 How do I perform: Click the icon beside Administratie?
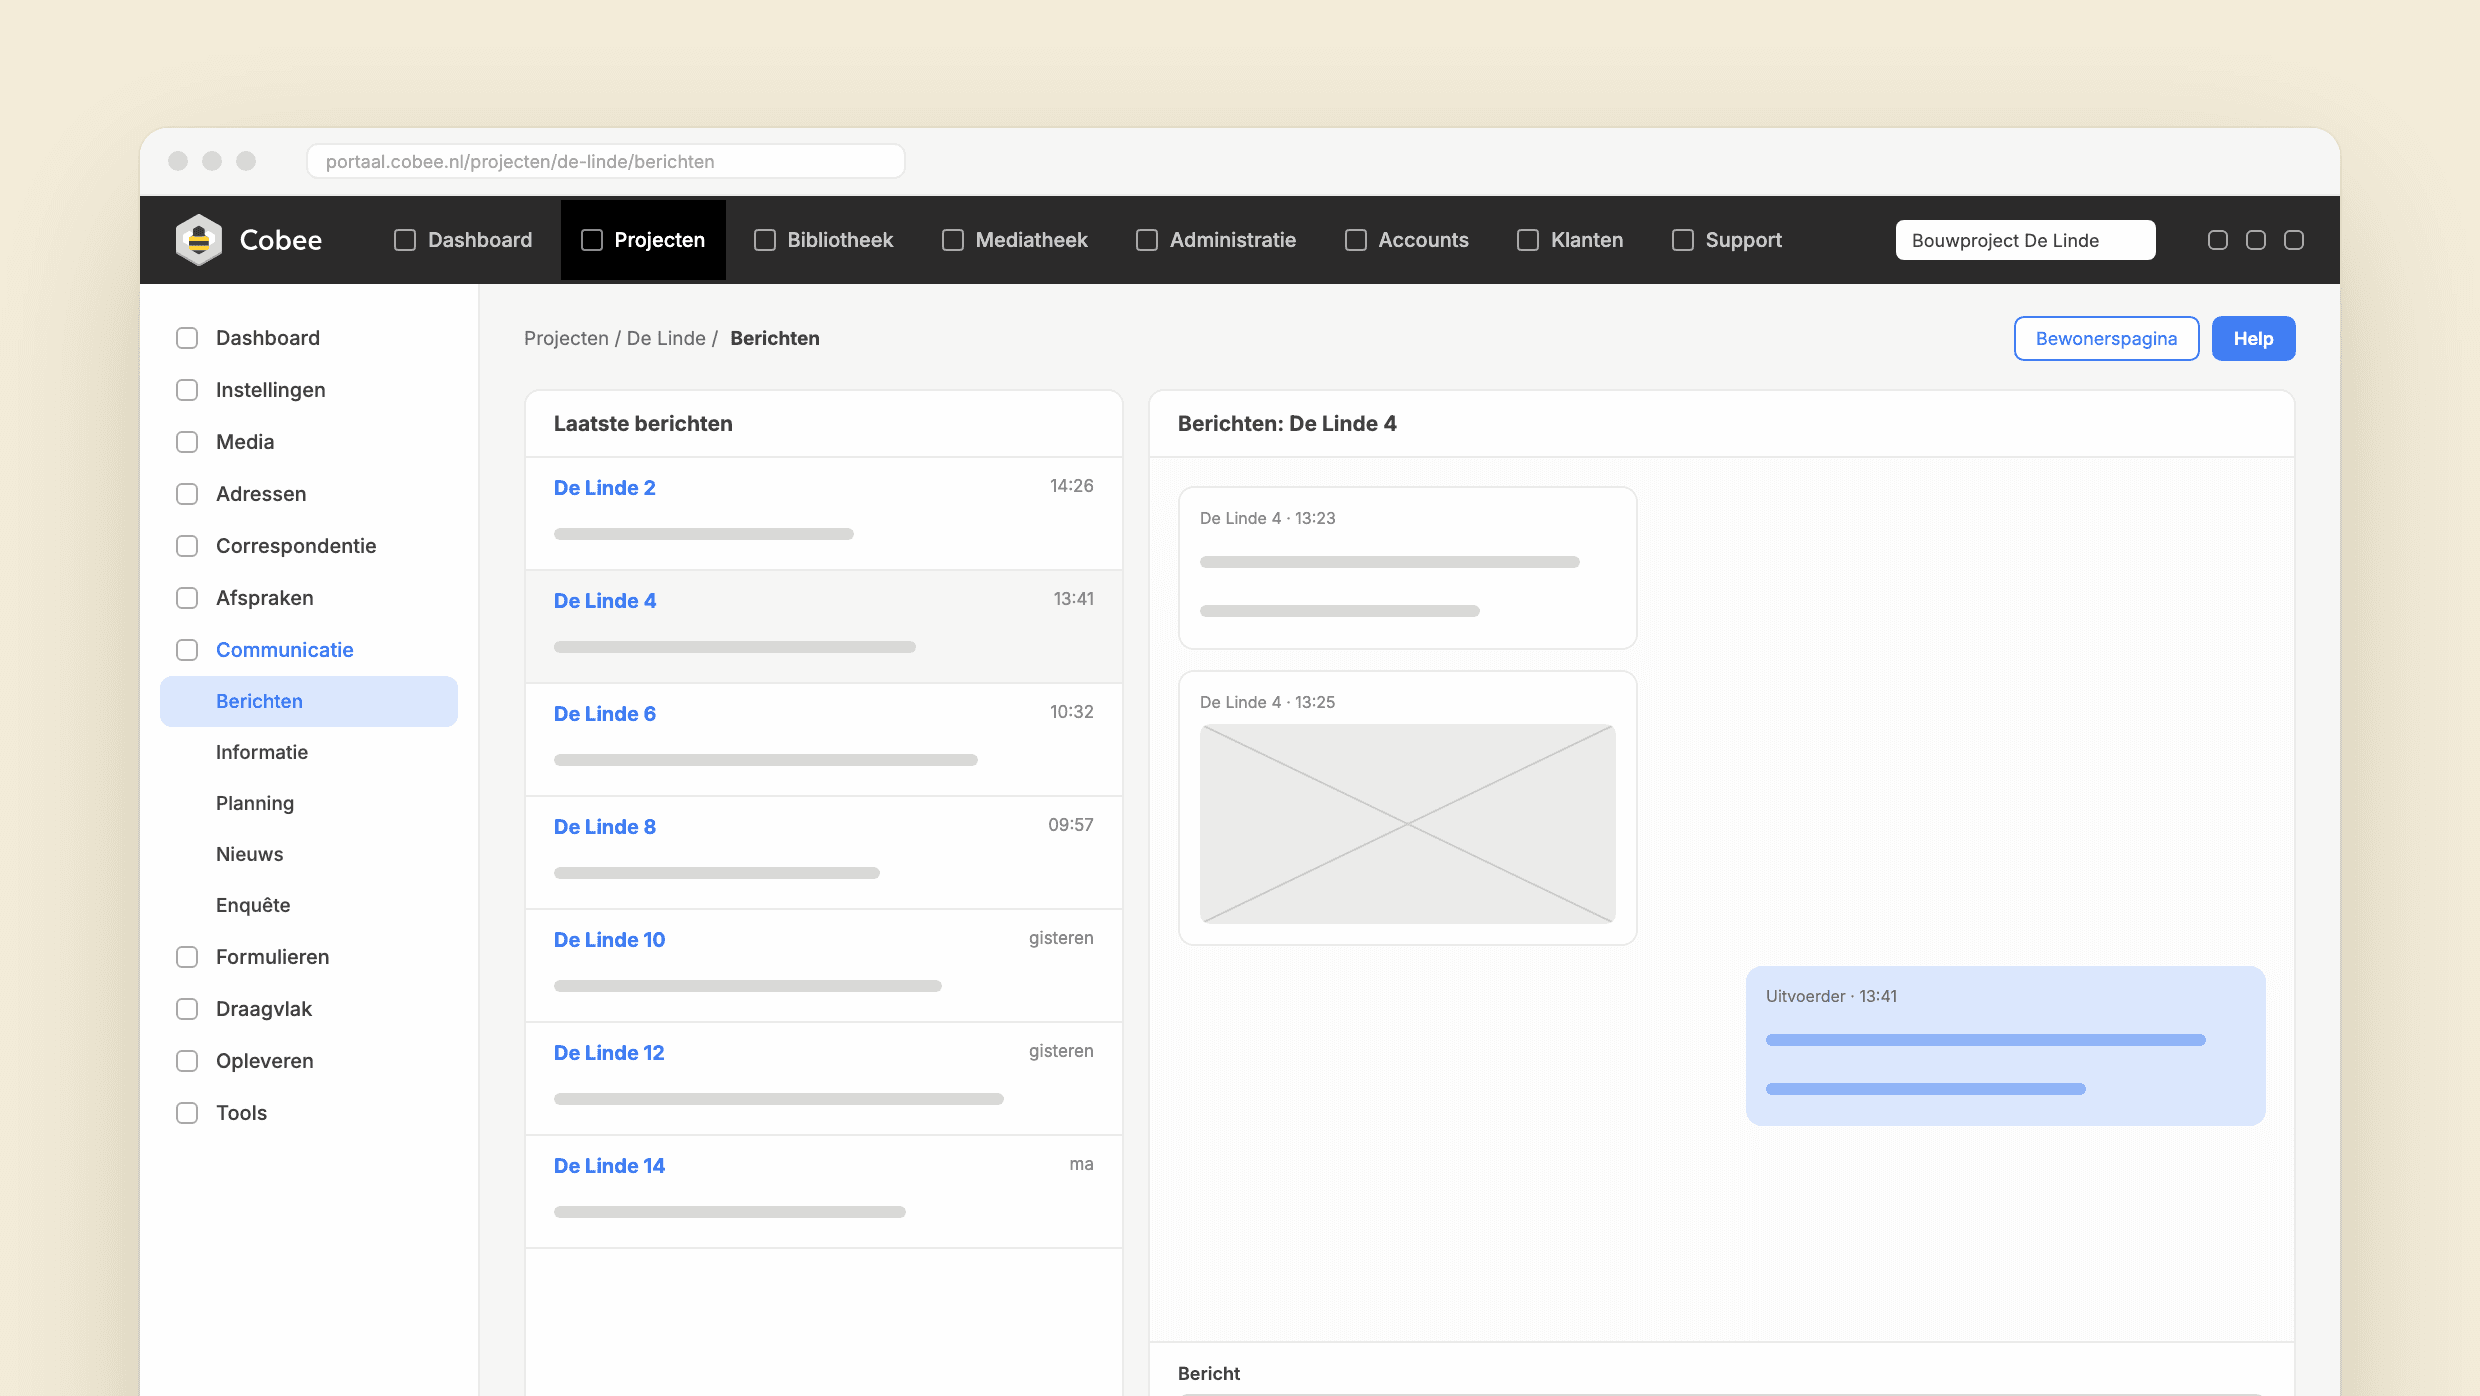(1147, 240)
